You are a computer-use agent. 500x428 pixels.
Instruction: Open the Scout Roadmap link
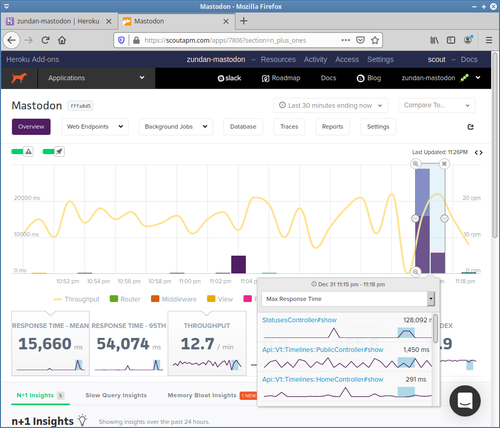[x=281, y=78]
